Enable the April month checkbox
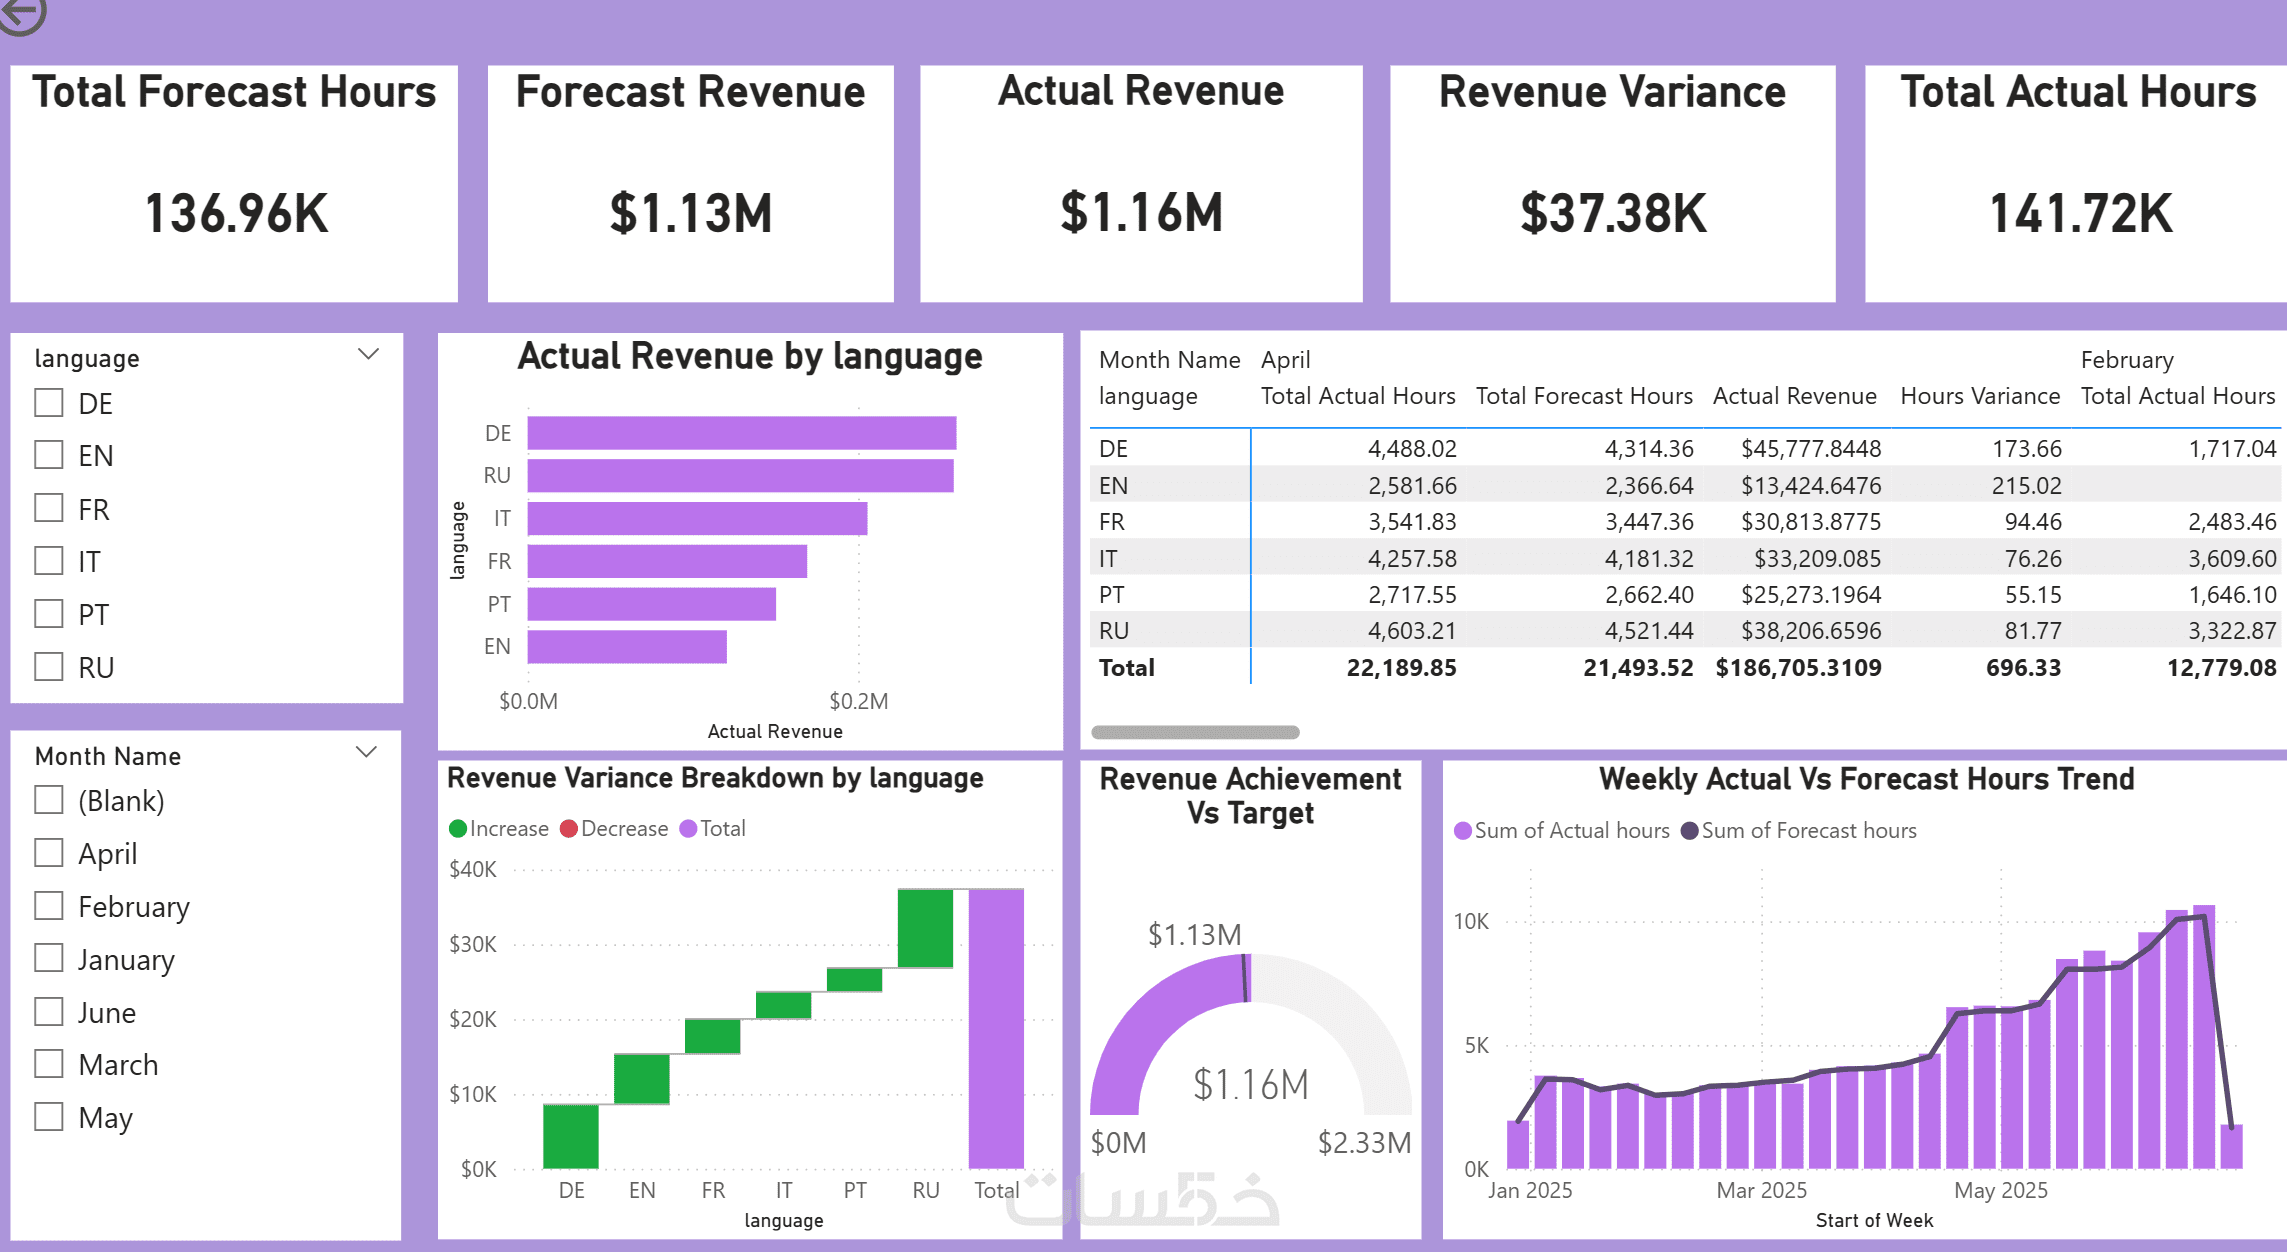Image resolution: width=2287 pixels, height=1252 pixels. (x=49, y=853)
